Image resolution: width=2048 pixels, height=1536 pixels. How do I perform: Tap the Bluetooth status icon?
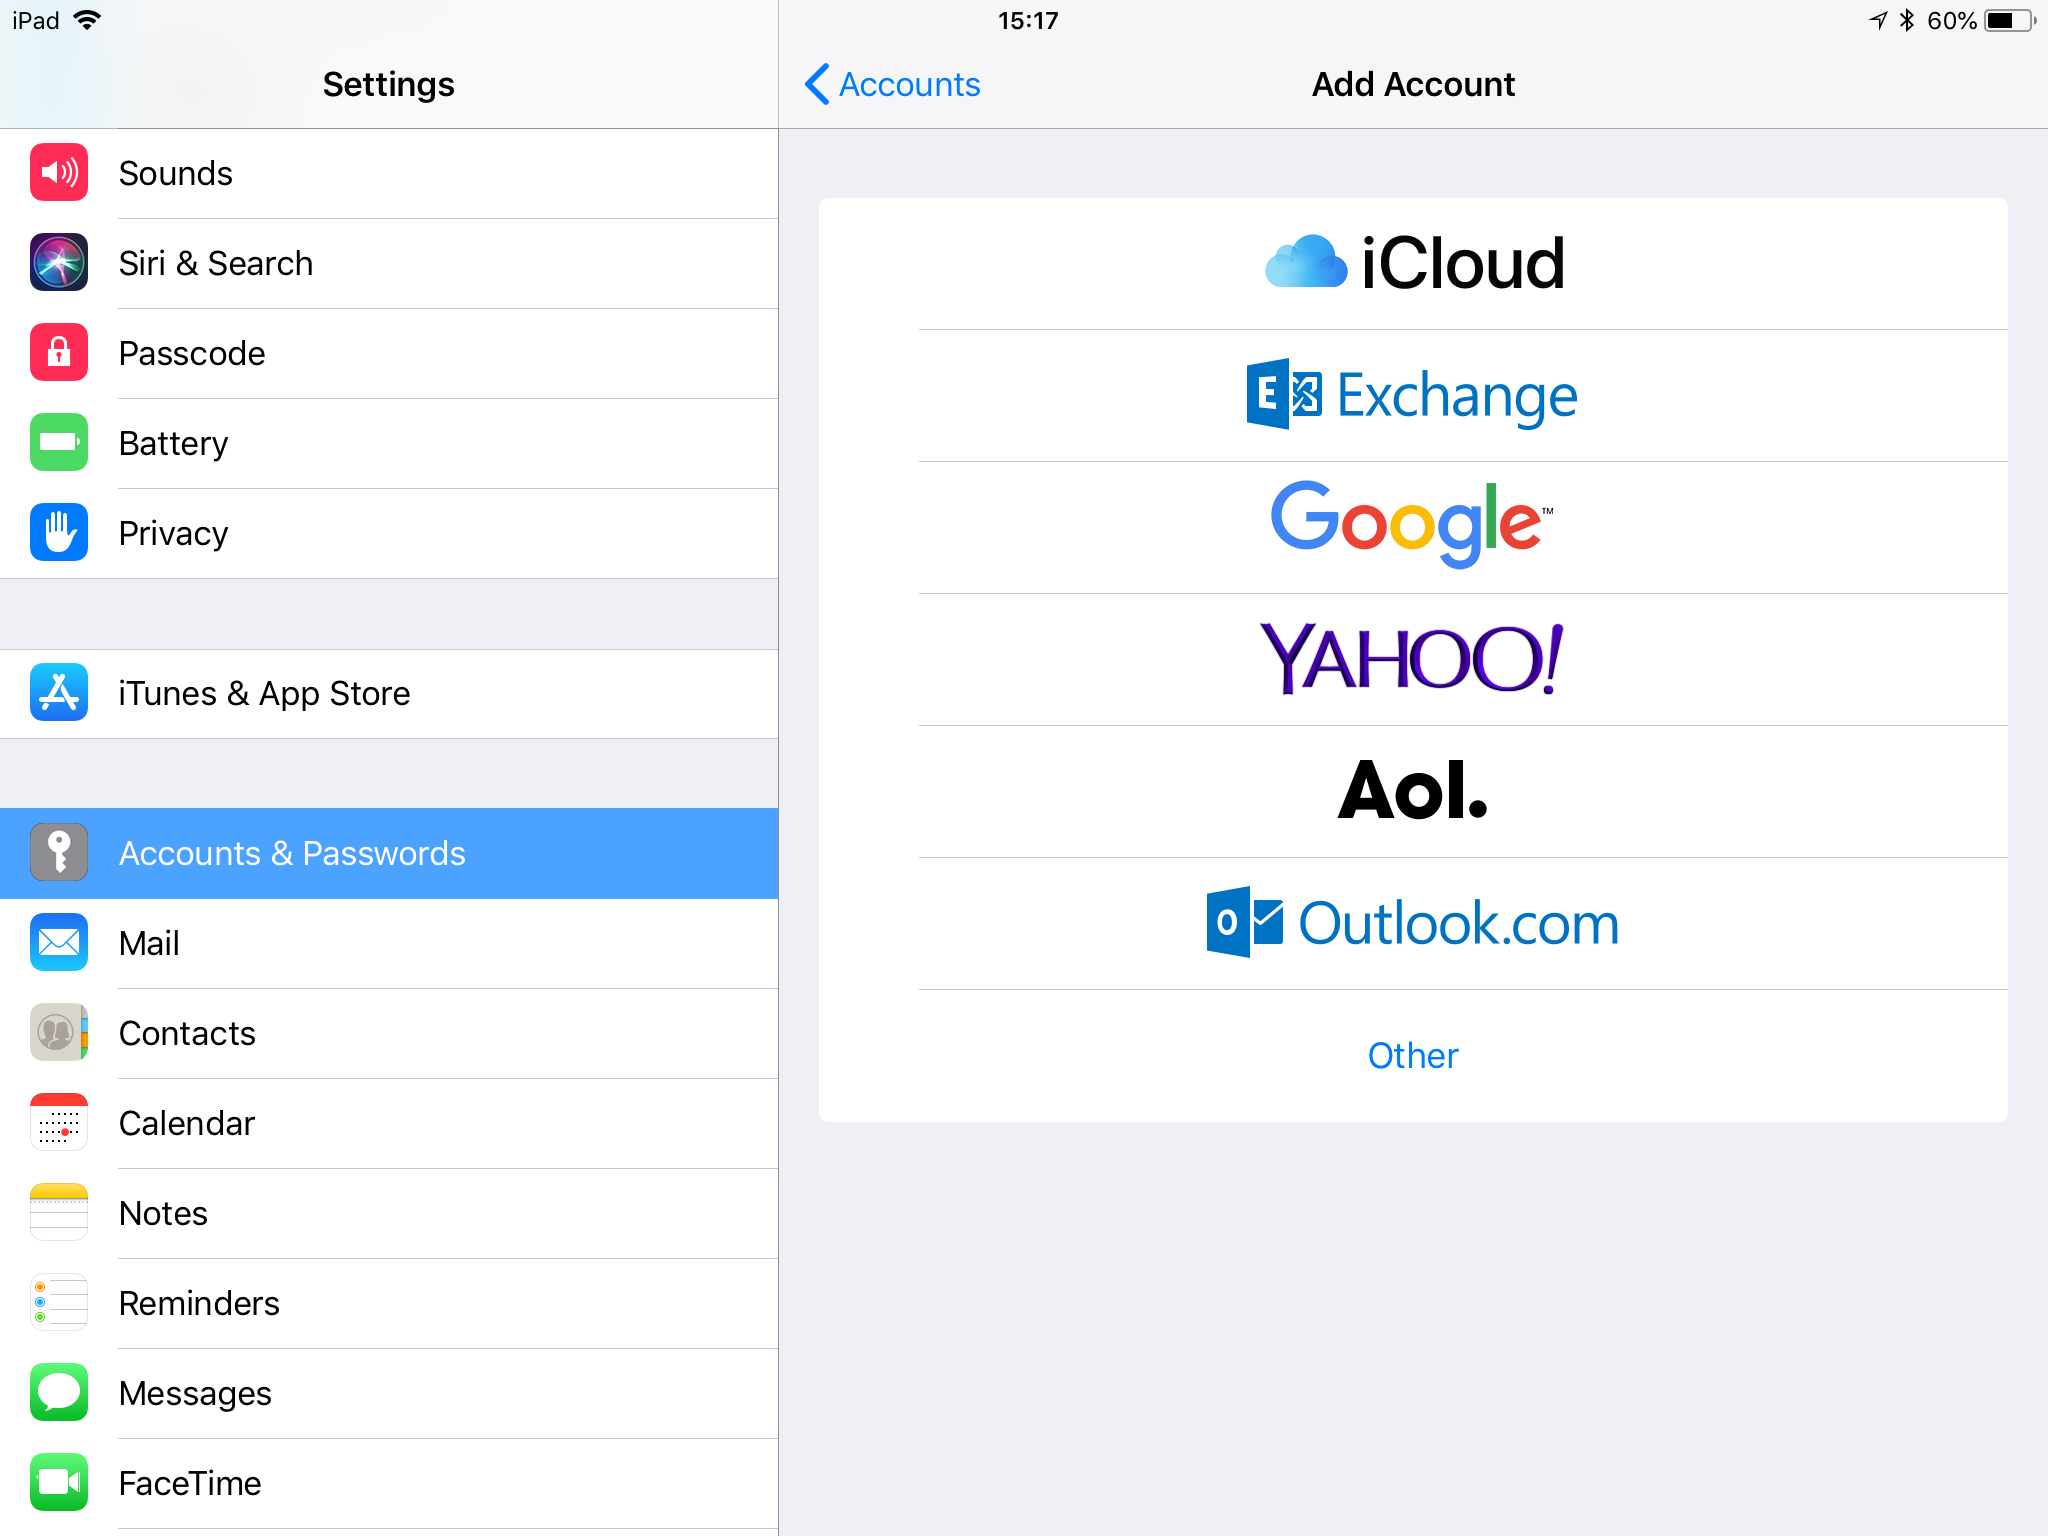(1907, 20)
